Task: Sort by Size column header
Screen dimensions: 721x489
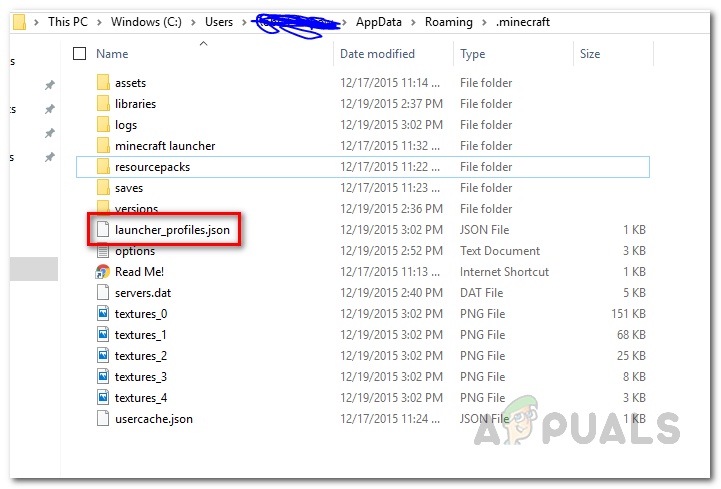Action: coord(590,54)
